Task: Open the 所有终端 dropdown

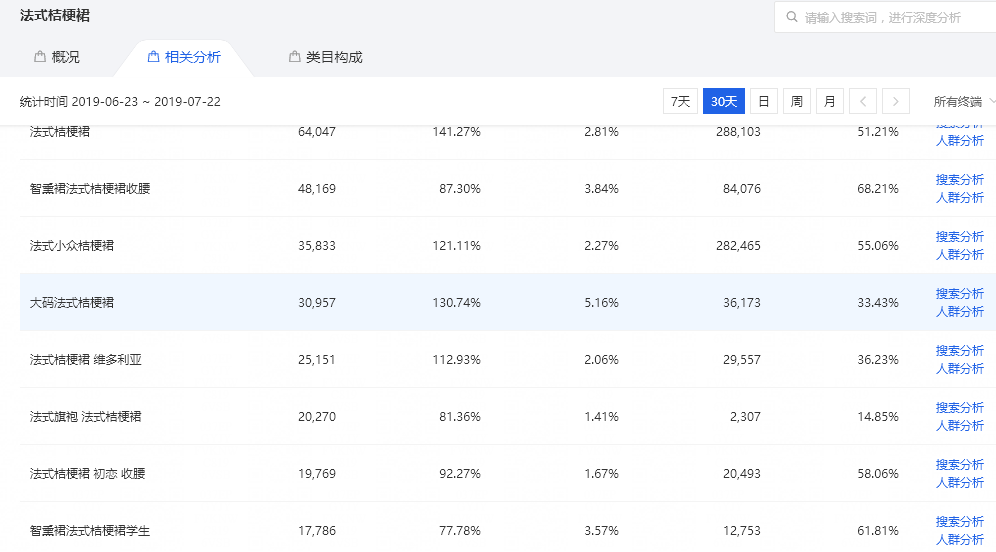Action: coord(964,101)
